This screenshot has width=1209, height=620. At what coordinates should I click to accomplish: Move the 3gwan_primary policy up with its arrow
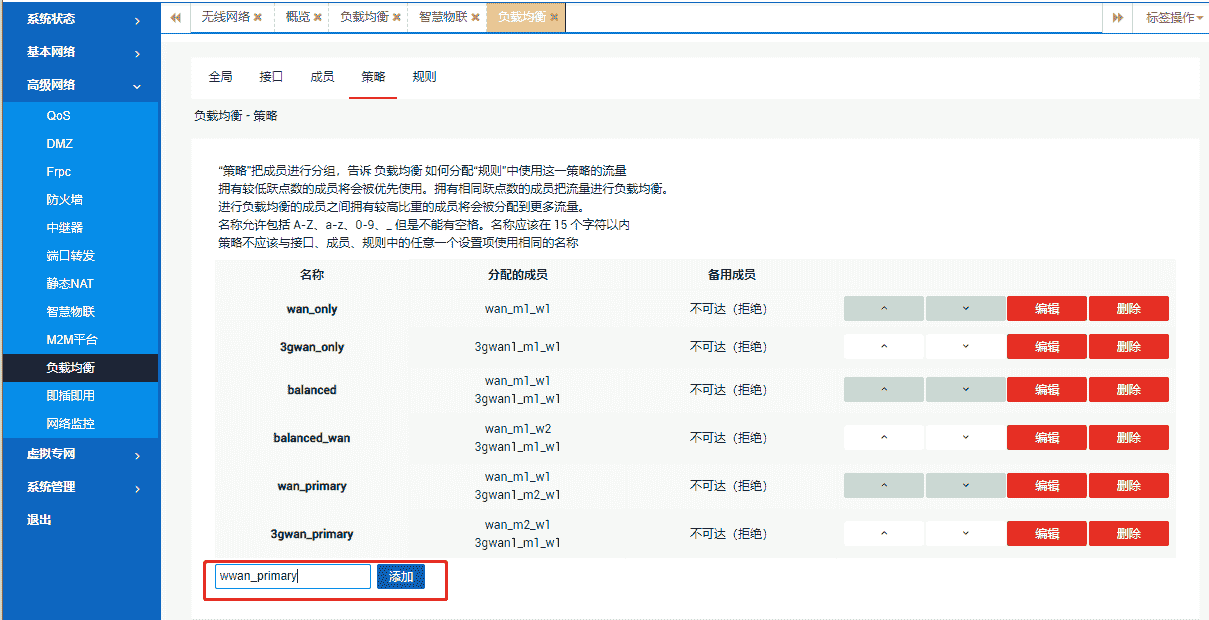click(x=885, y=533)
